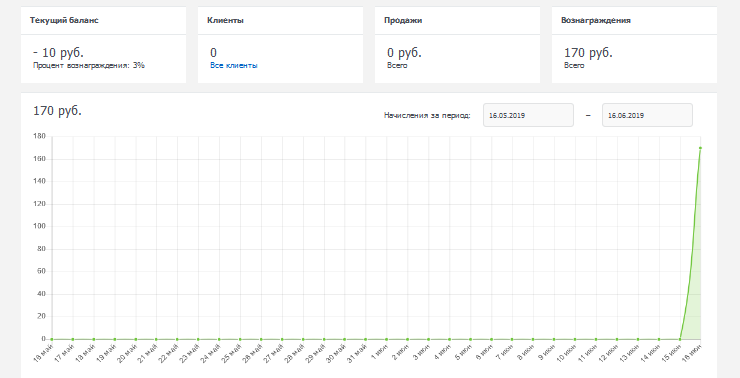The width and height of the screenshot is (740, 378).
Task: Click the start date field 16.05.2019
Action: tap(528, 115)
